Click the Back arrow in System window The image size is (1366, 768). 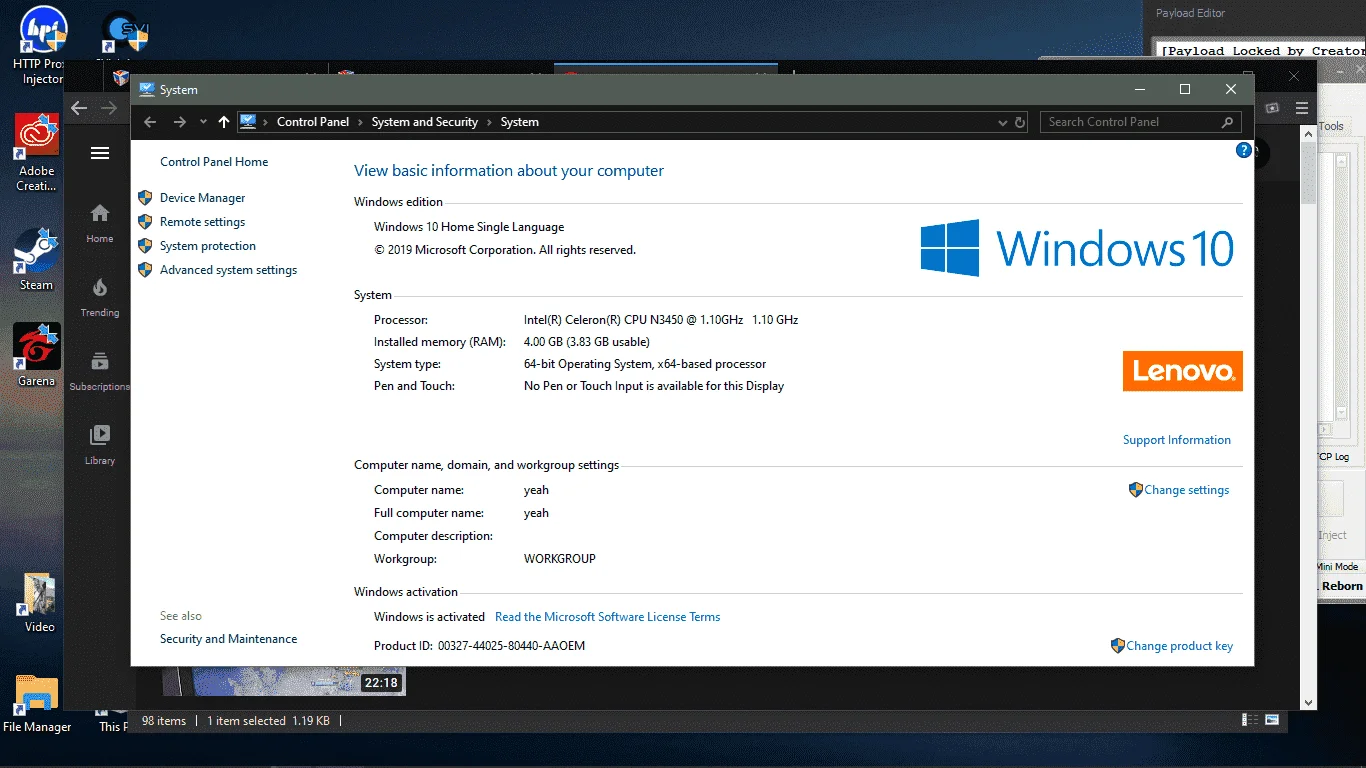(x=150, y=122)
